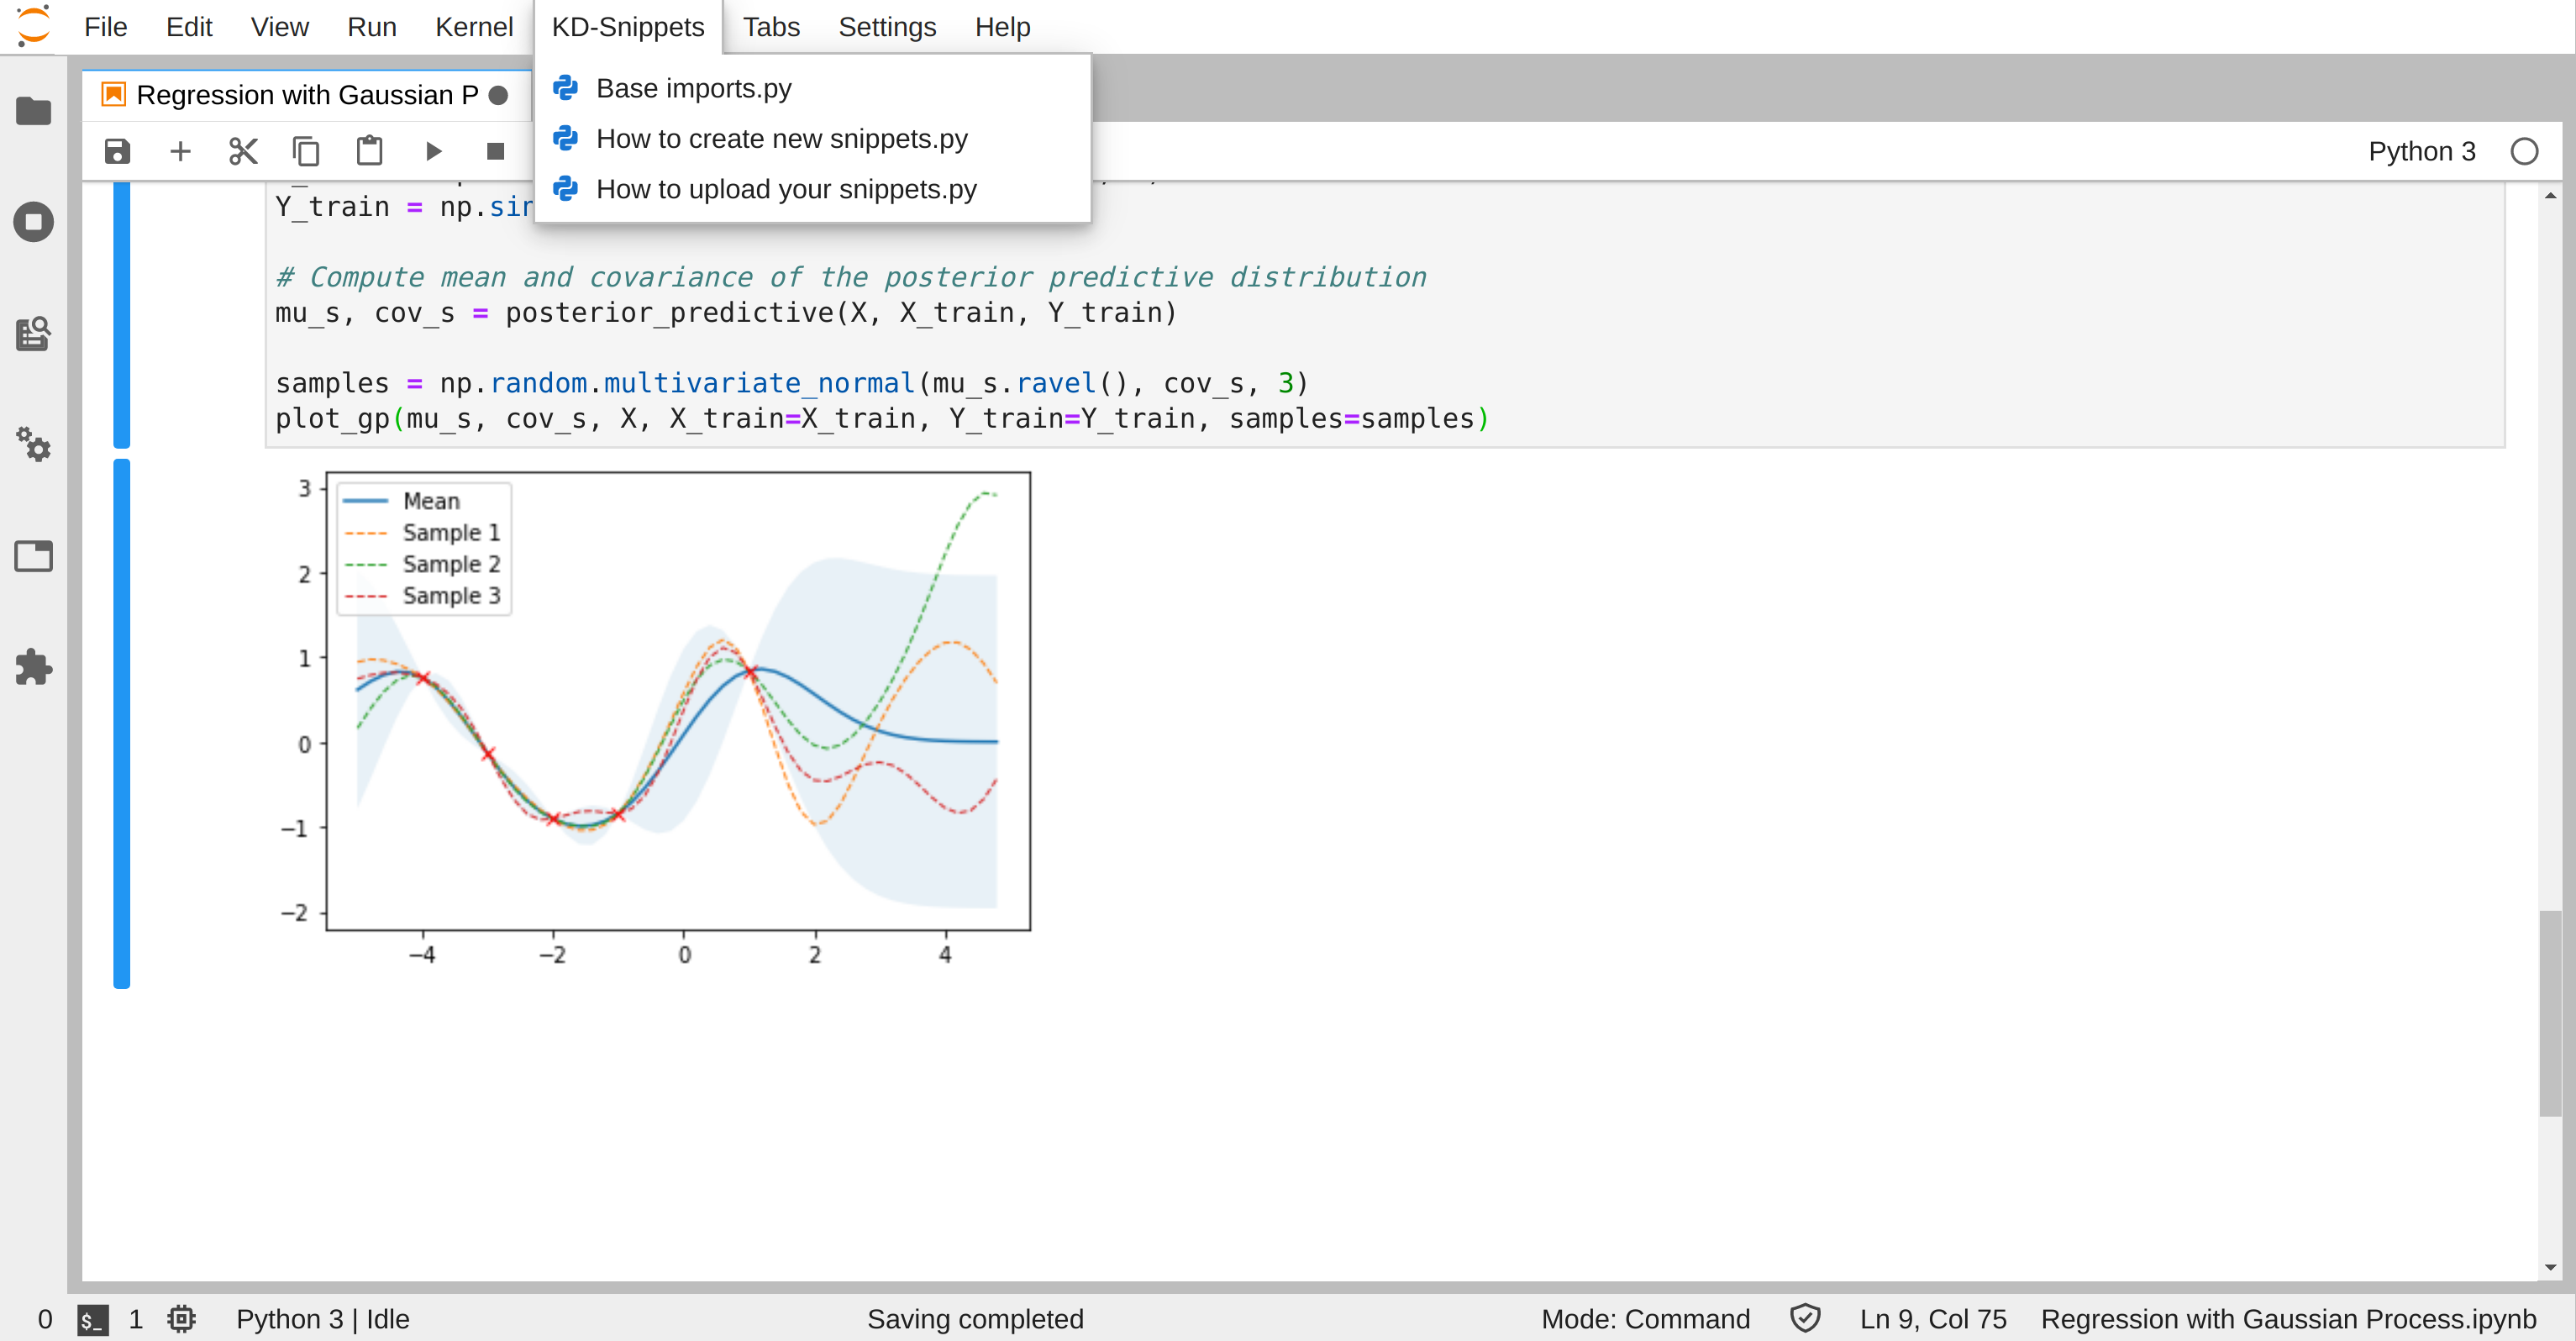The height and width of the screenshot is (1341, 2576).
Task: Open the File Browser sidebar panel
Action: click(x=33, y=110)
